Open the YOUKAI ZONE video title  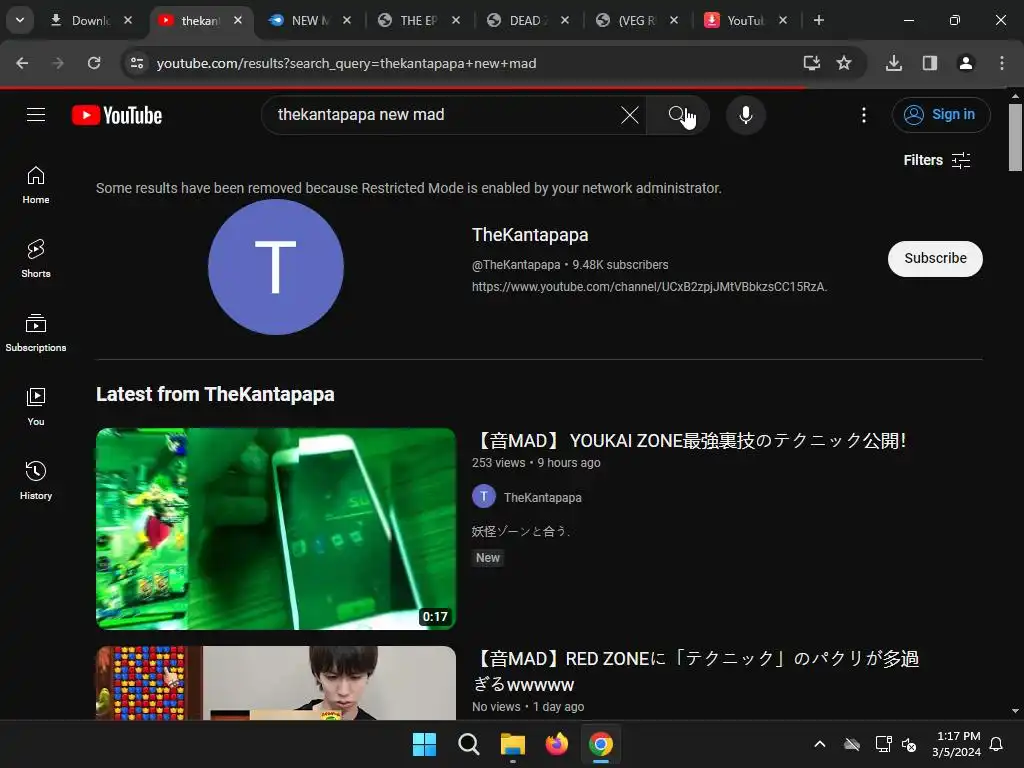pos(690,441)
